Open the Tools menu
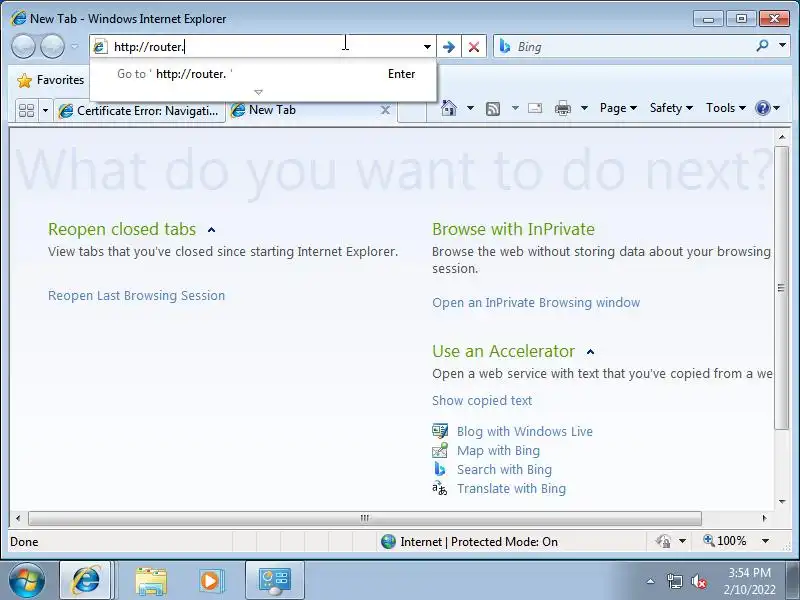This screenshot has height=600, width=800. 726,108
